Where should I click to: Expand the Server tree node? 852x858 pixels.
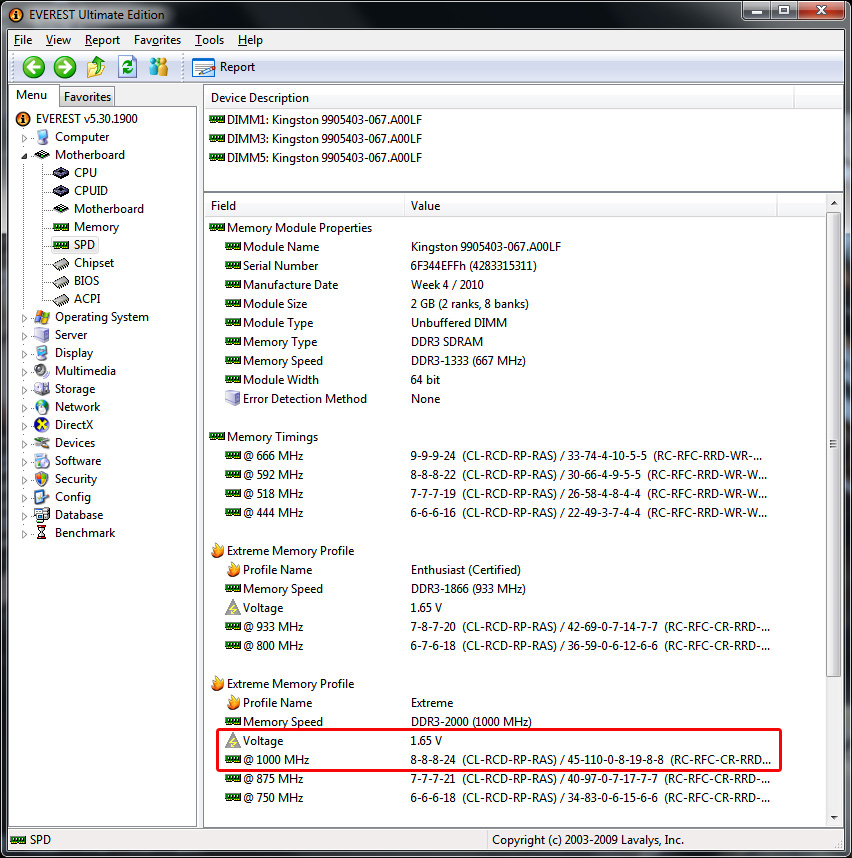click(x=24, y=335)
